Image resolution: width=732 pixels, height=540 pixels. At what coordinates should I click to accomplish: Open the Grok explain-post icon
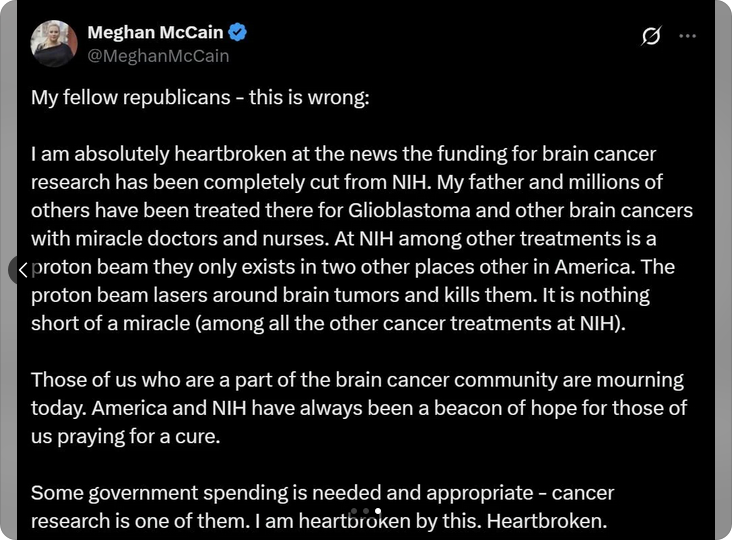(651, 36)
